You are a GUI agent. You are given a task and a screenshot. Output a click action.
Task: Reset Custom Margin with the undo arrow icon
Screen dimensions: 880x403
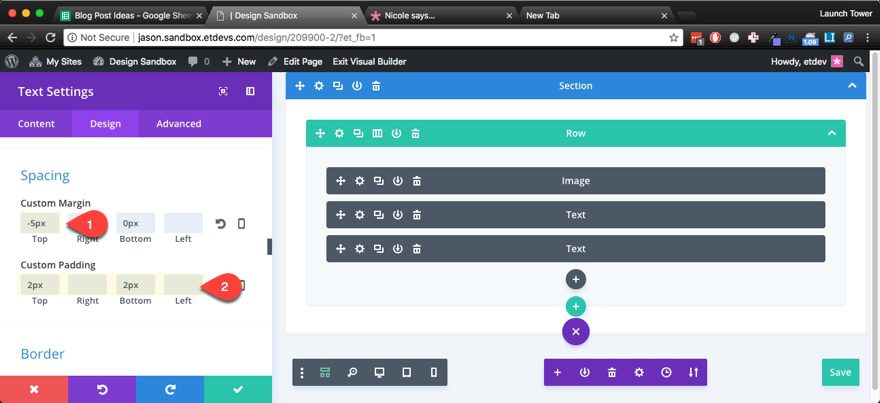click(x=221, y=224)
